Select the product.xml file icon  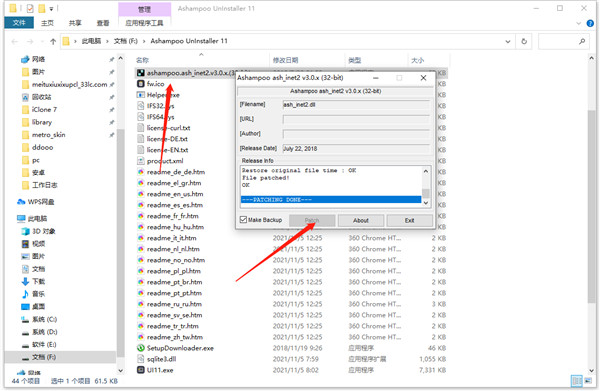click(x=141, y=161)
